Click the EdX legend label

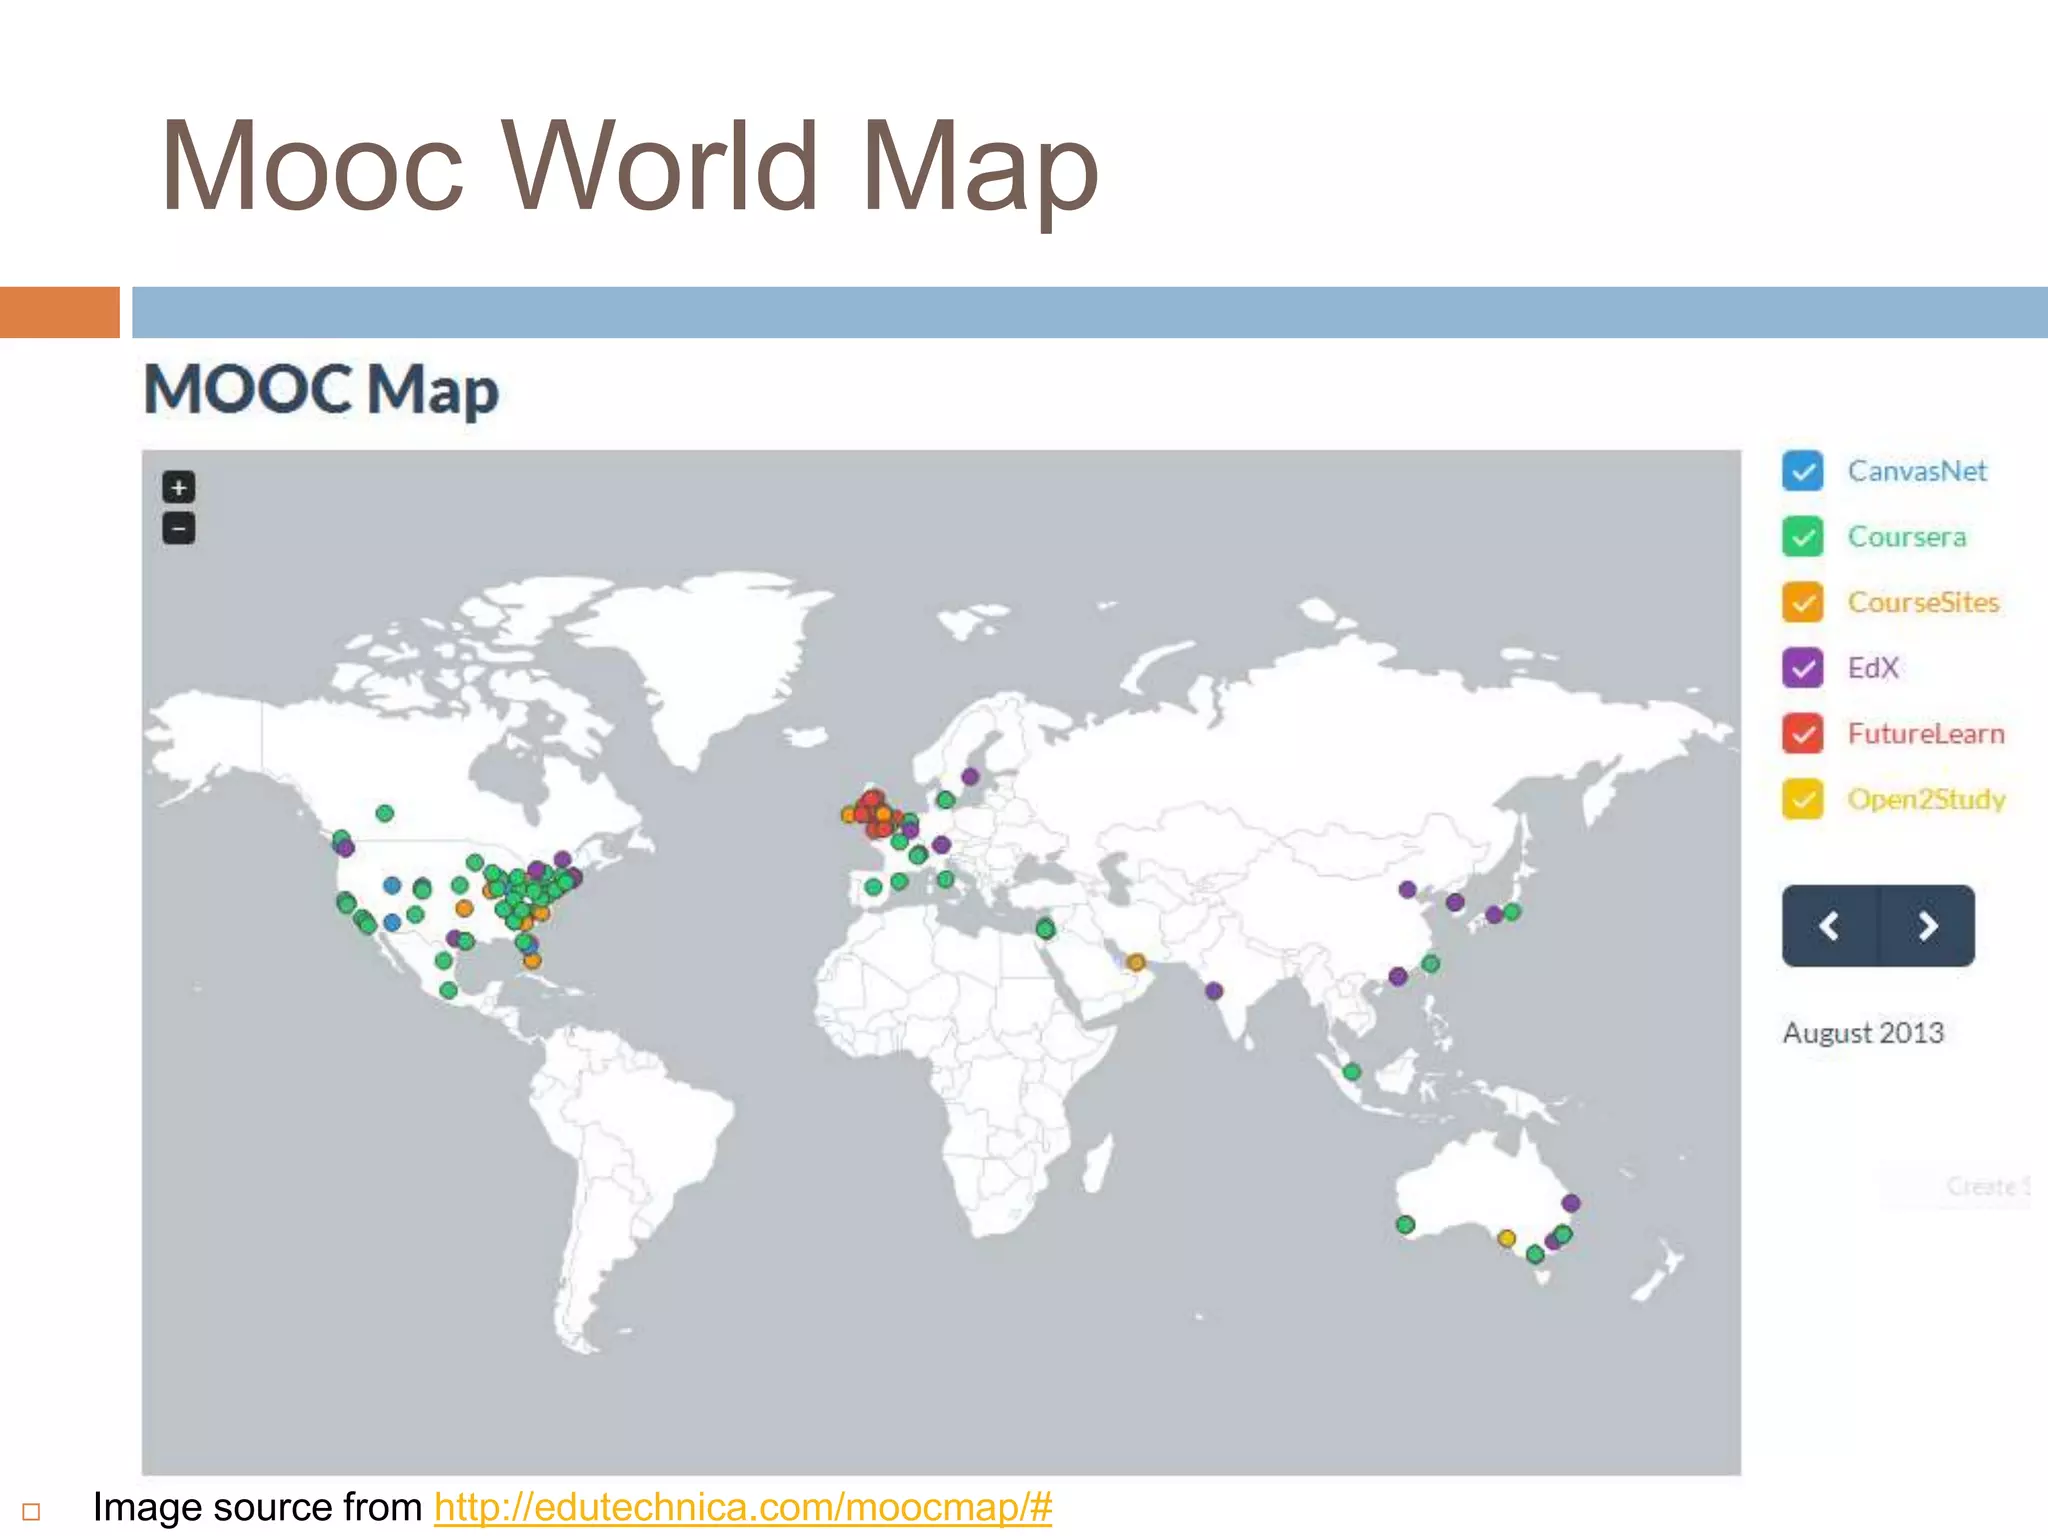point(1873,668)
